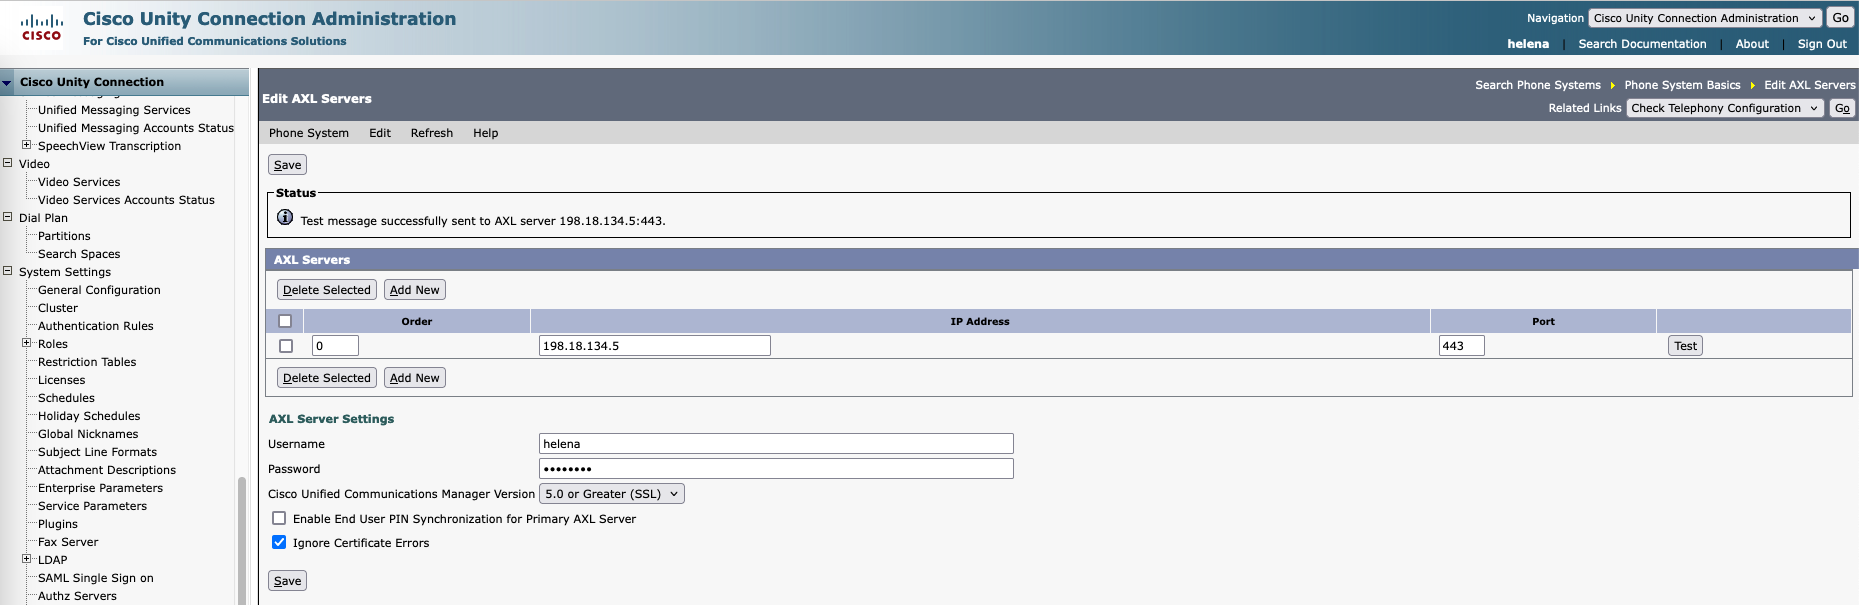Collapse the Dial Plan tree node
Viewport: 1859px width, 605px height.
click(8, 217)
